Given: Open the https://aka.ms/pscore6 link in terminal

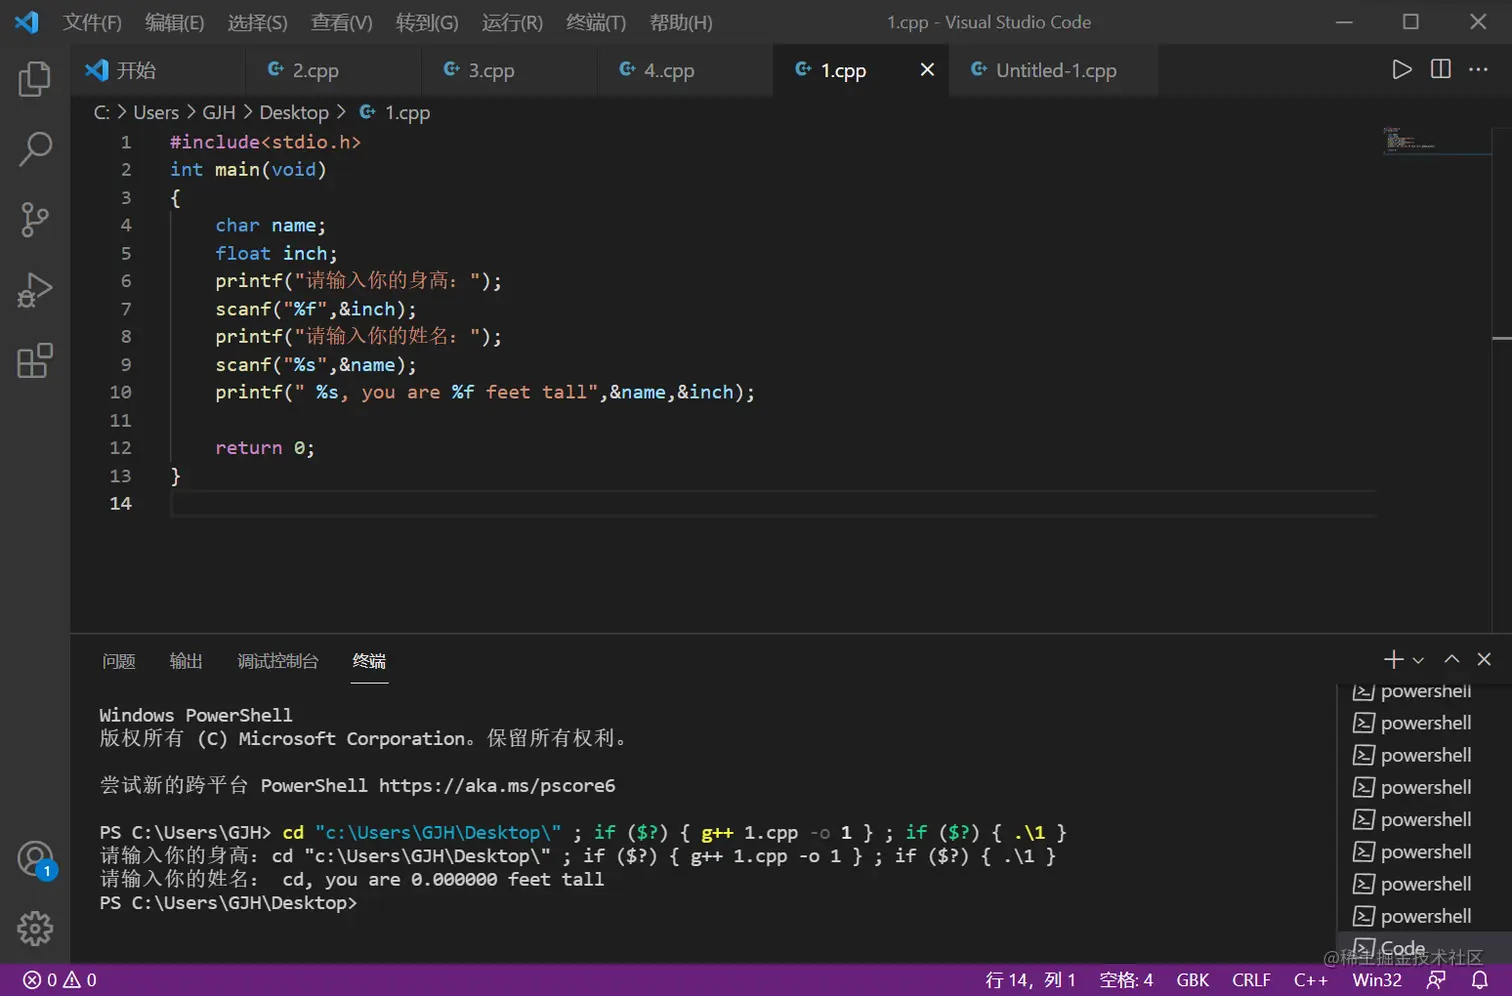Looking at the screenshot, I should click(x=497, y=785).
